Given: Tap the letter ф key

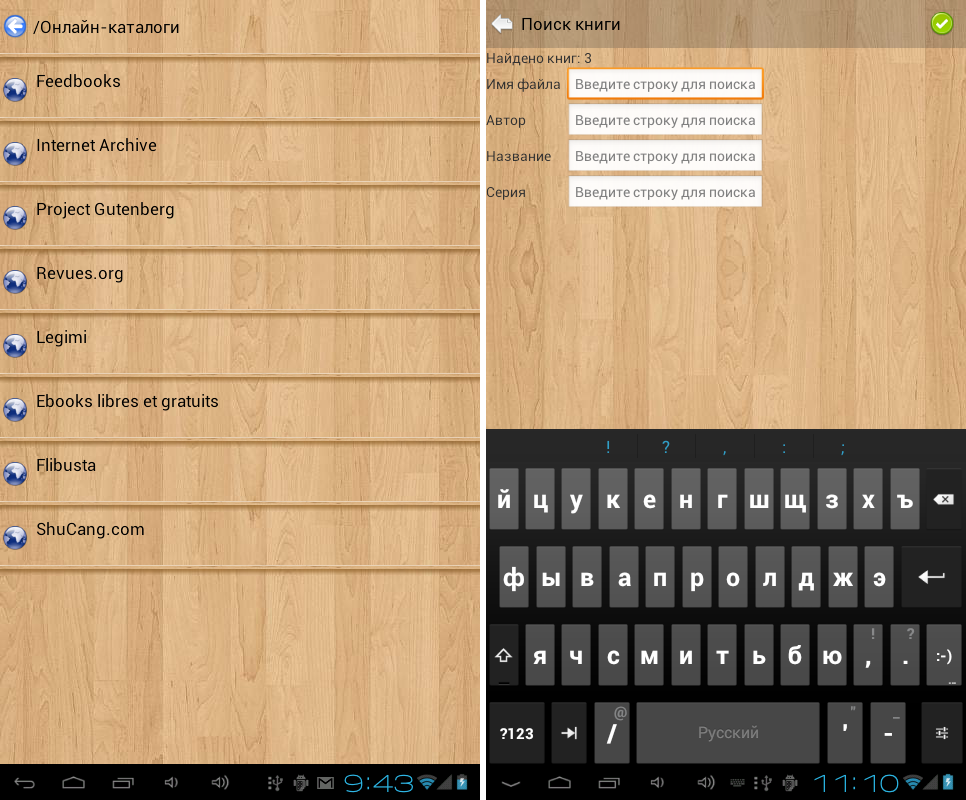Looking at the screenshot, I should click(514, 577).
